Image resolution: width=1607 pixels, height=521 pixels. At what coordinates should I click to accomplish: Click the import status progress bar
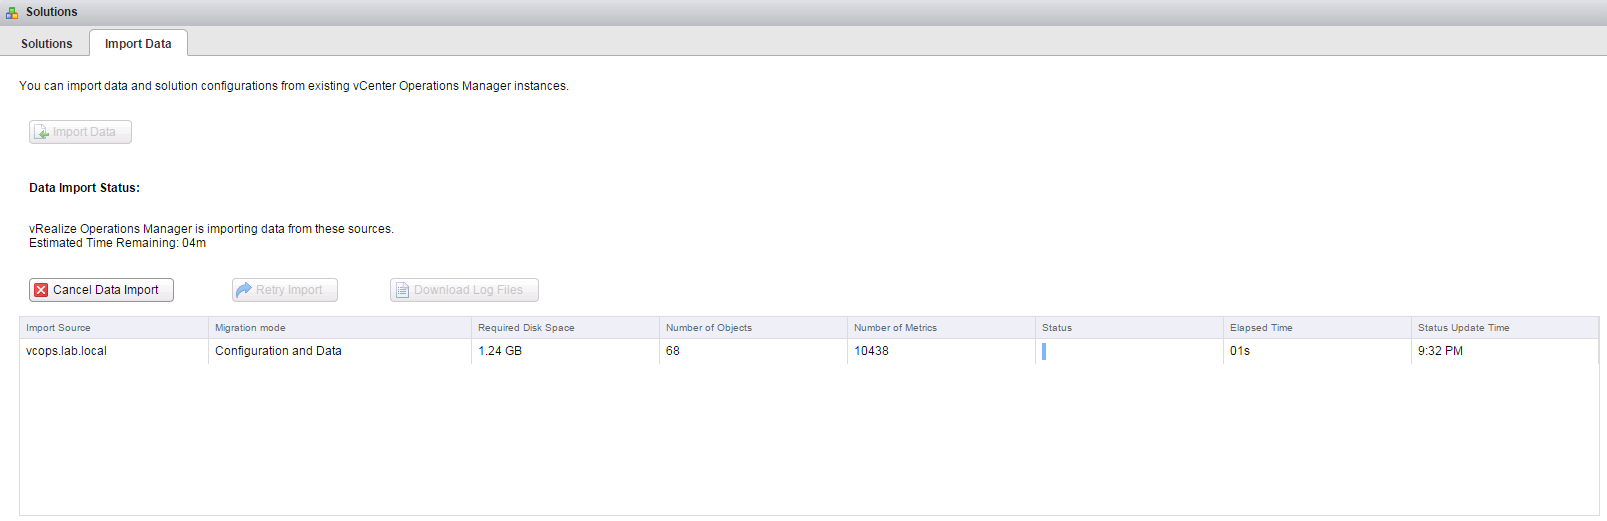pyautogui.click(x=1044, y=351)
